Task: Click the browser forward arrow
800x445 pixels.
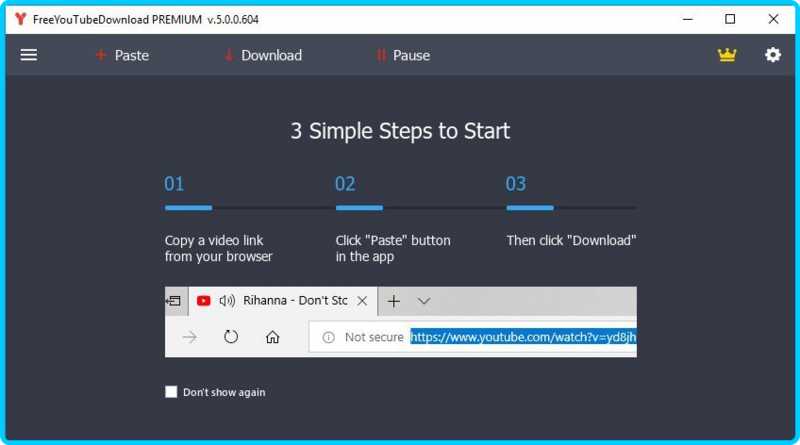Action: (x=189, y=337)
